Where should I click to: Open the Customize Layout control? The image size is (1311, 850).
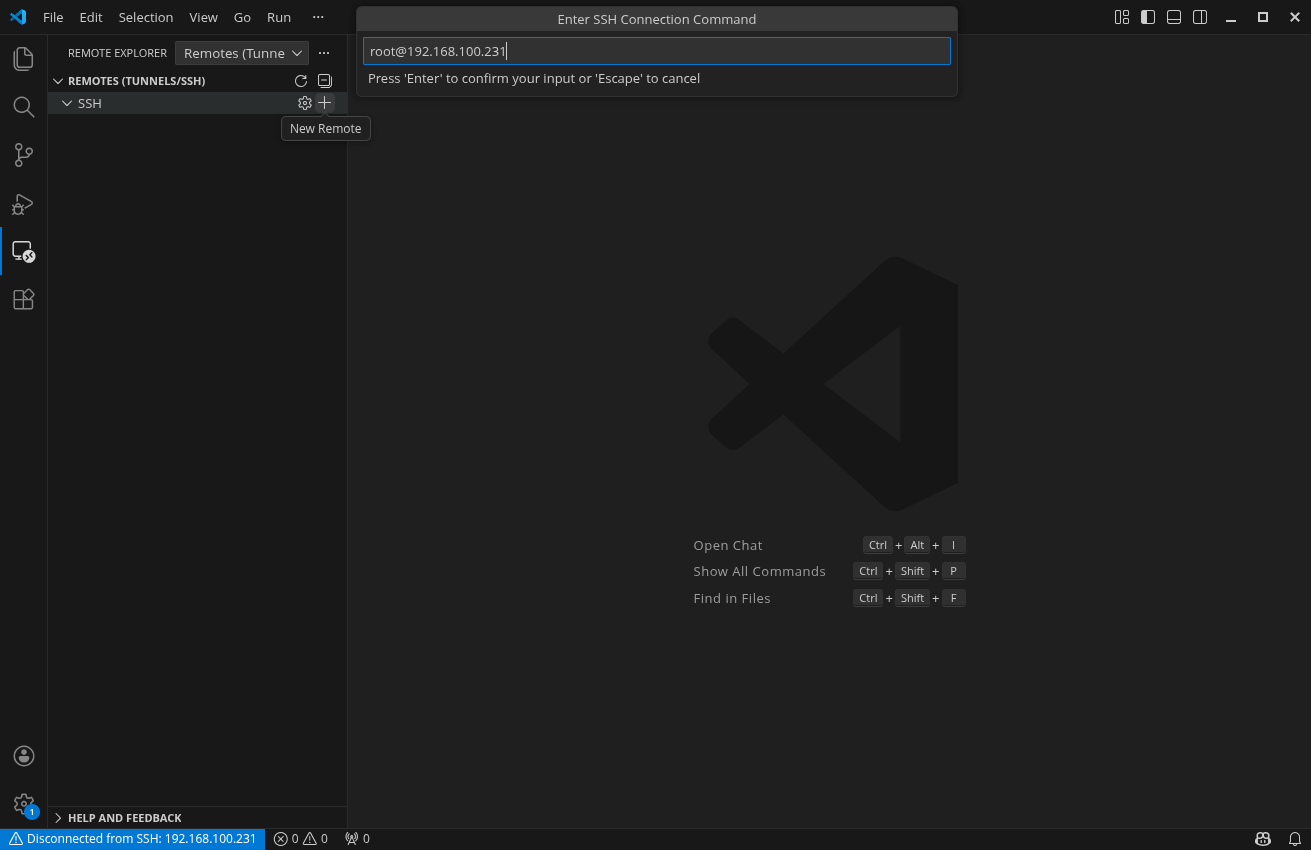[x=1120, y=17]
